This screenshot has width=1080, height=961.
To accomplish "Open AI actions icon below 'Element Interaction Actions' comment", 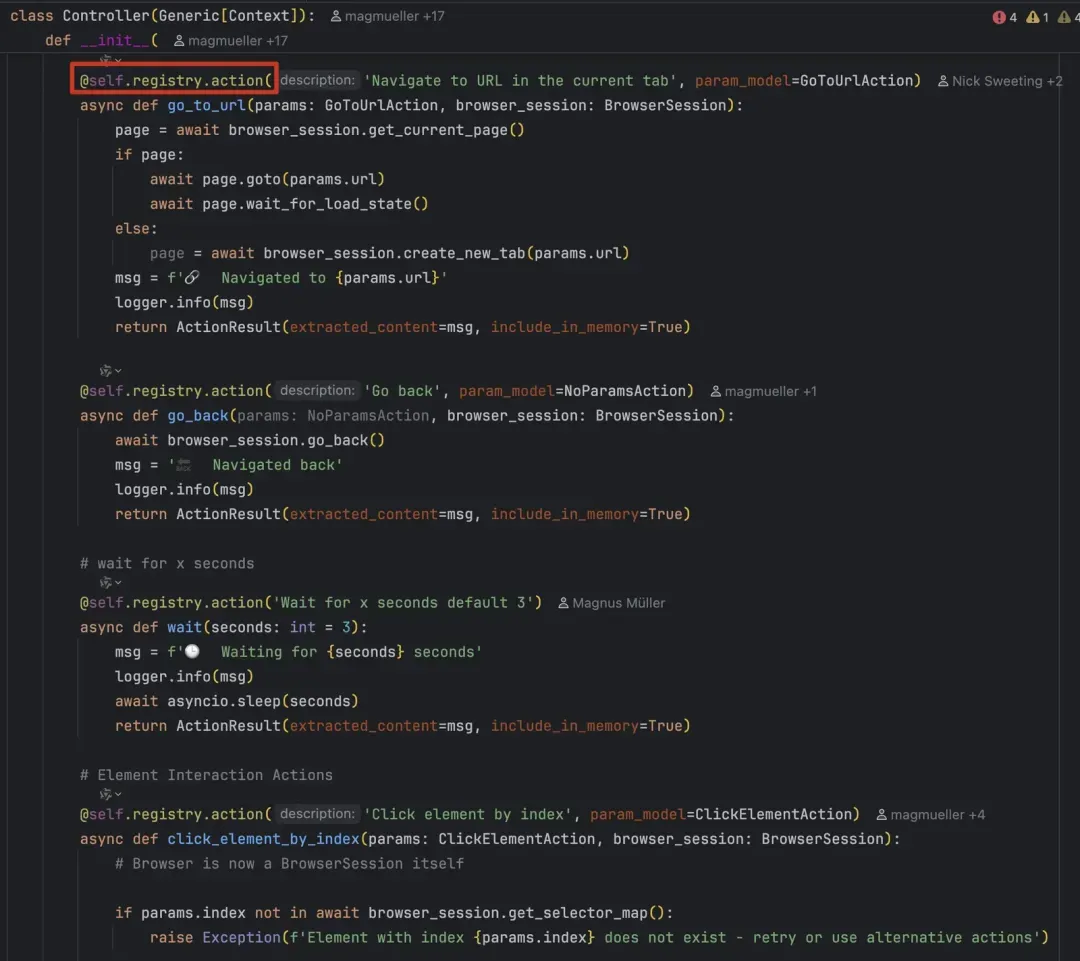I will [x=110, y=794].
